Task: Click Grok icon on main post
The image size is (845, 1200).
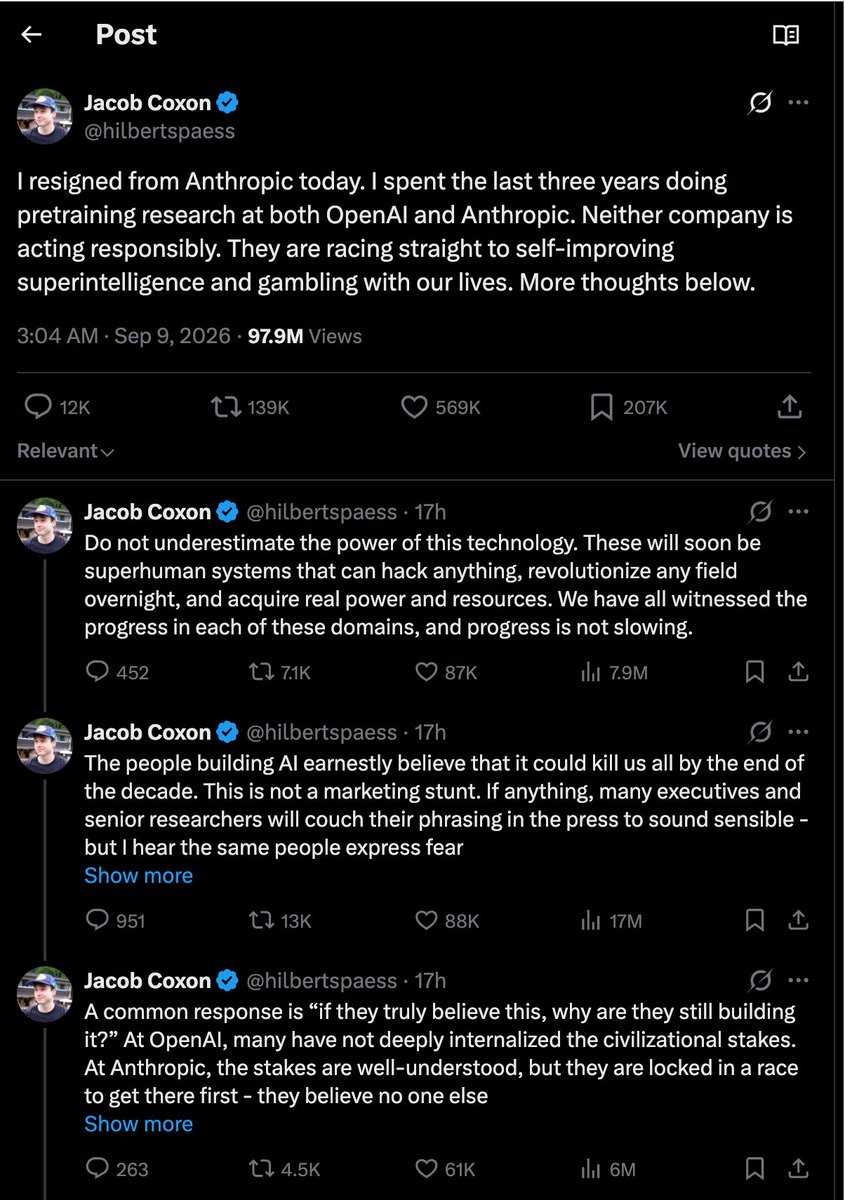Action: [760, 103]
